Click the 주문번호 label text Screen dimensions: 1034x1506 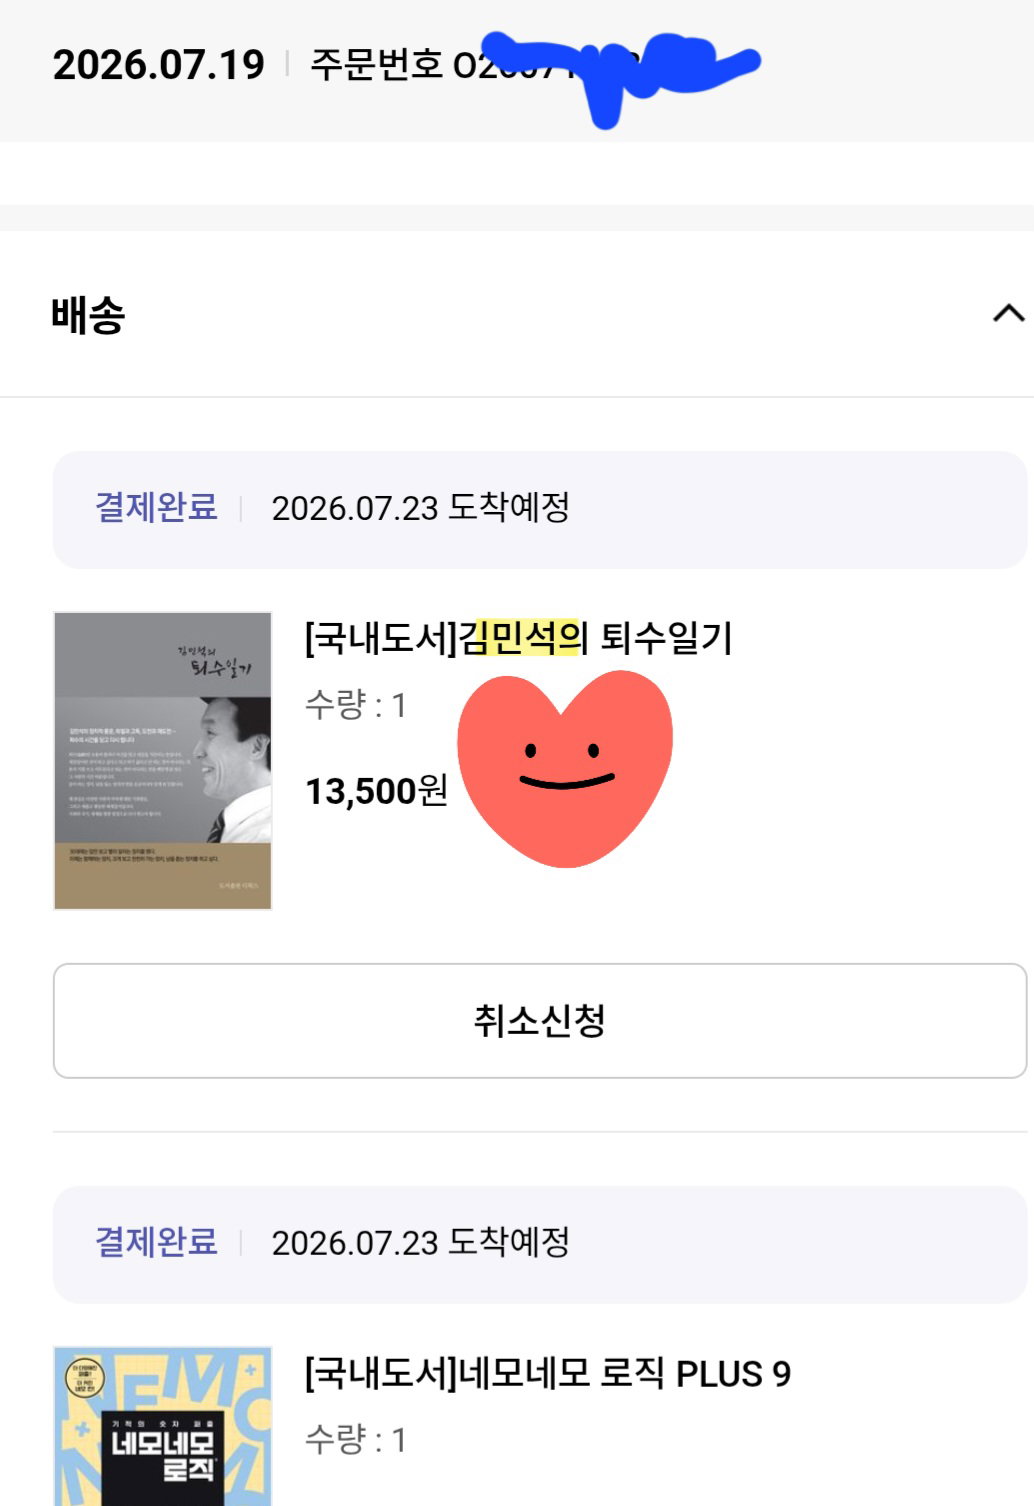pyautogui.click(x=377, y=65)
